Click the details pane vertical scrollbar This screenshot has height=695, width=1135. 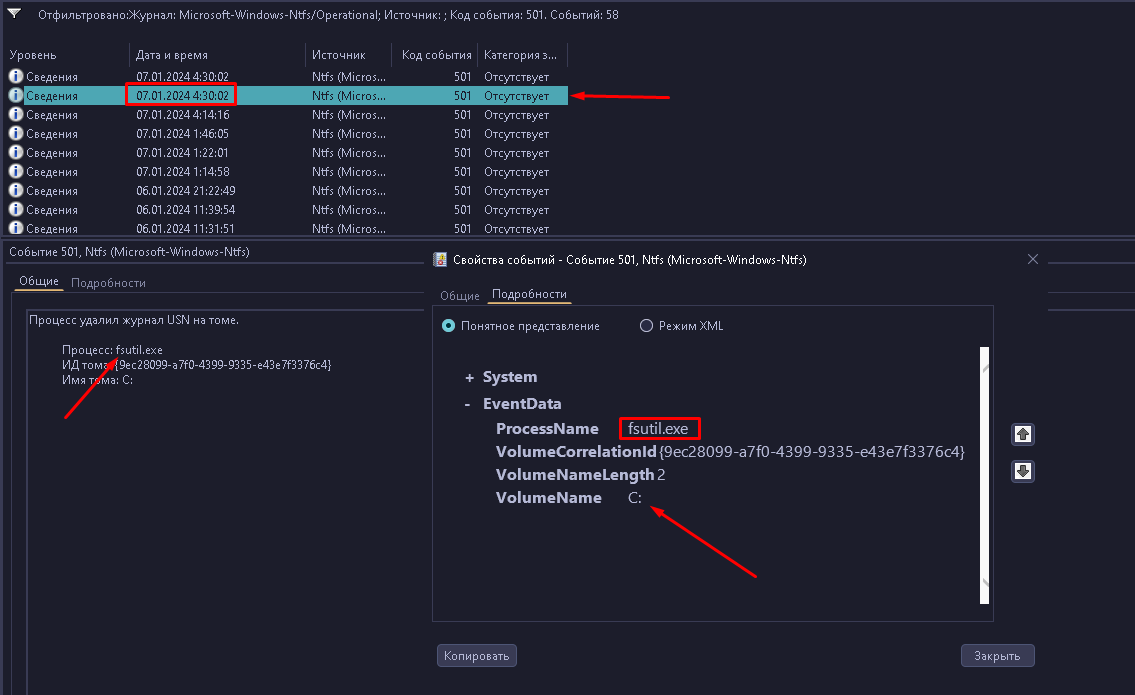tap(984, 475)
